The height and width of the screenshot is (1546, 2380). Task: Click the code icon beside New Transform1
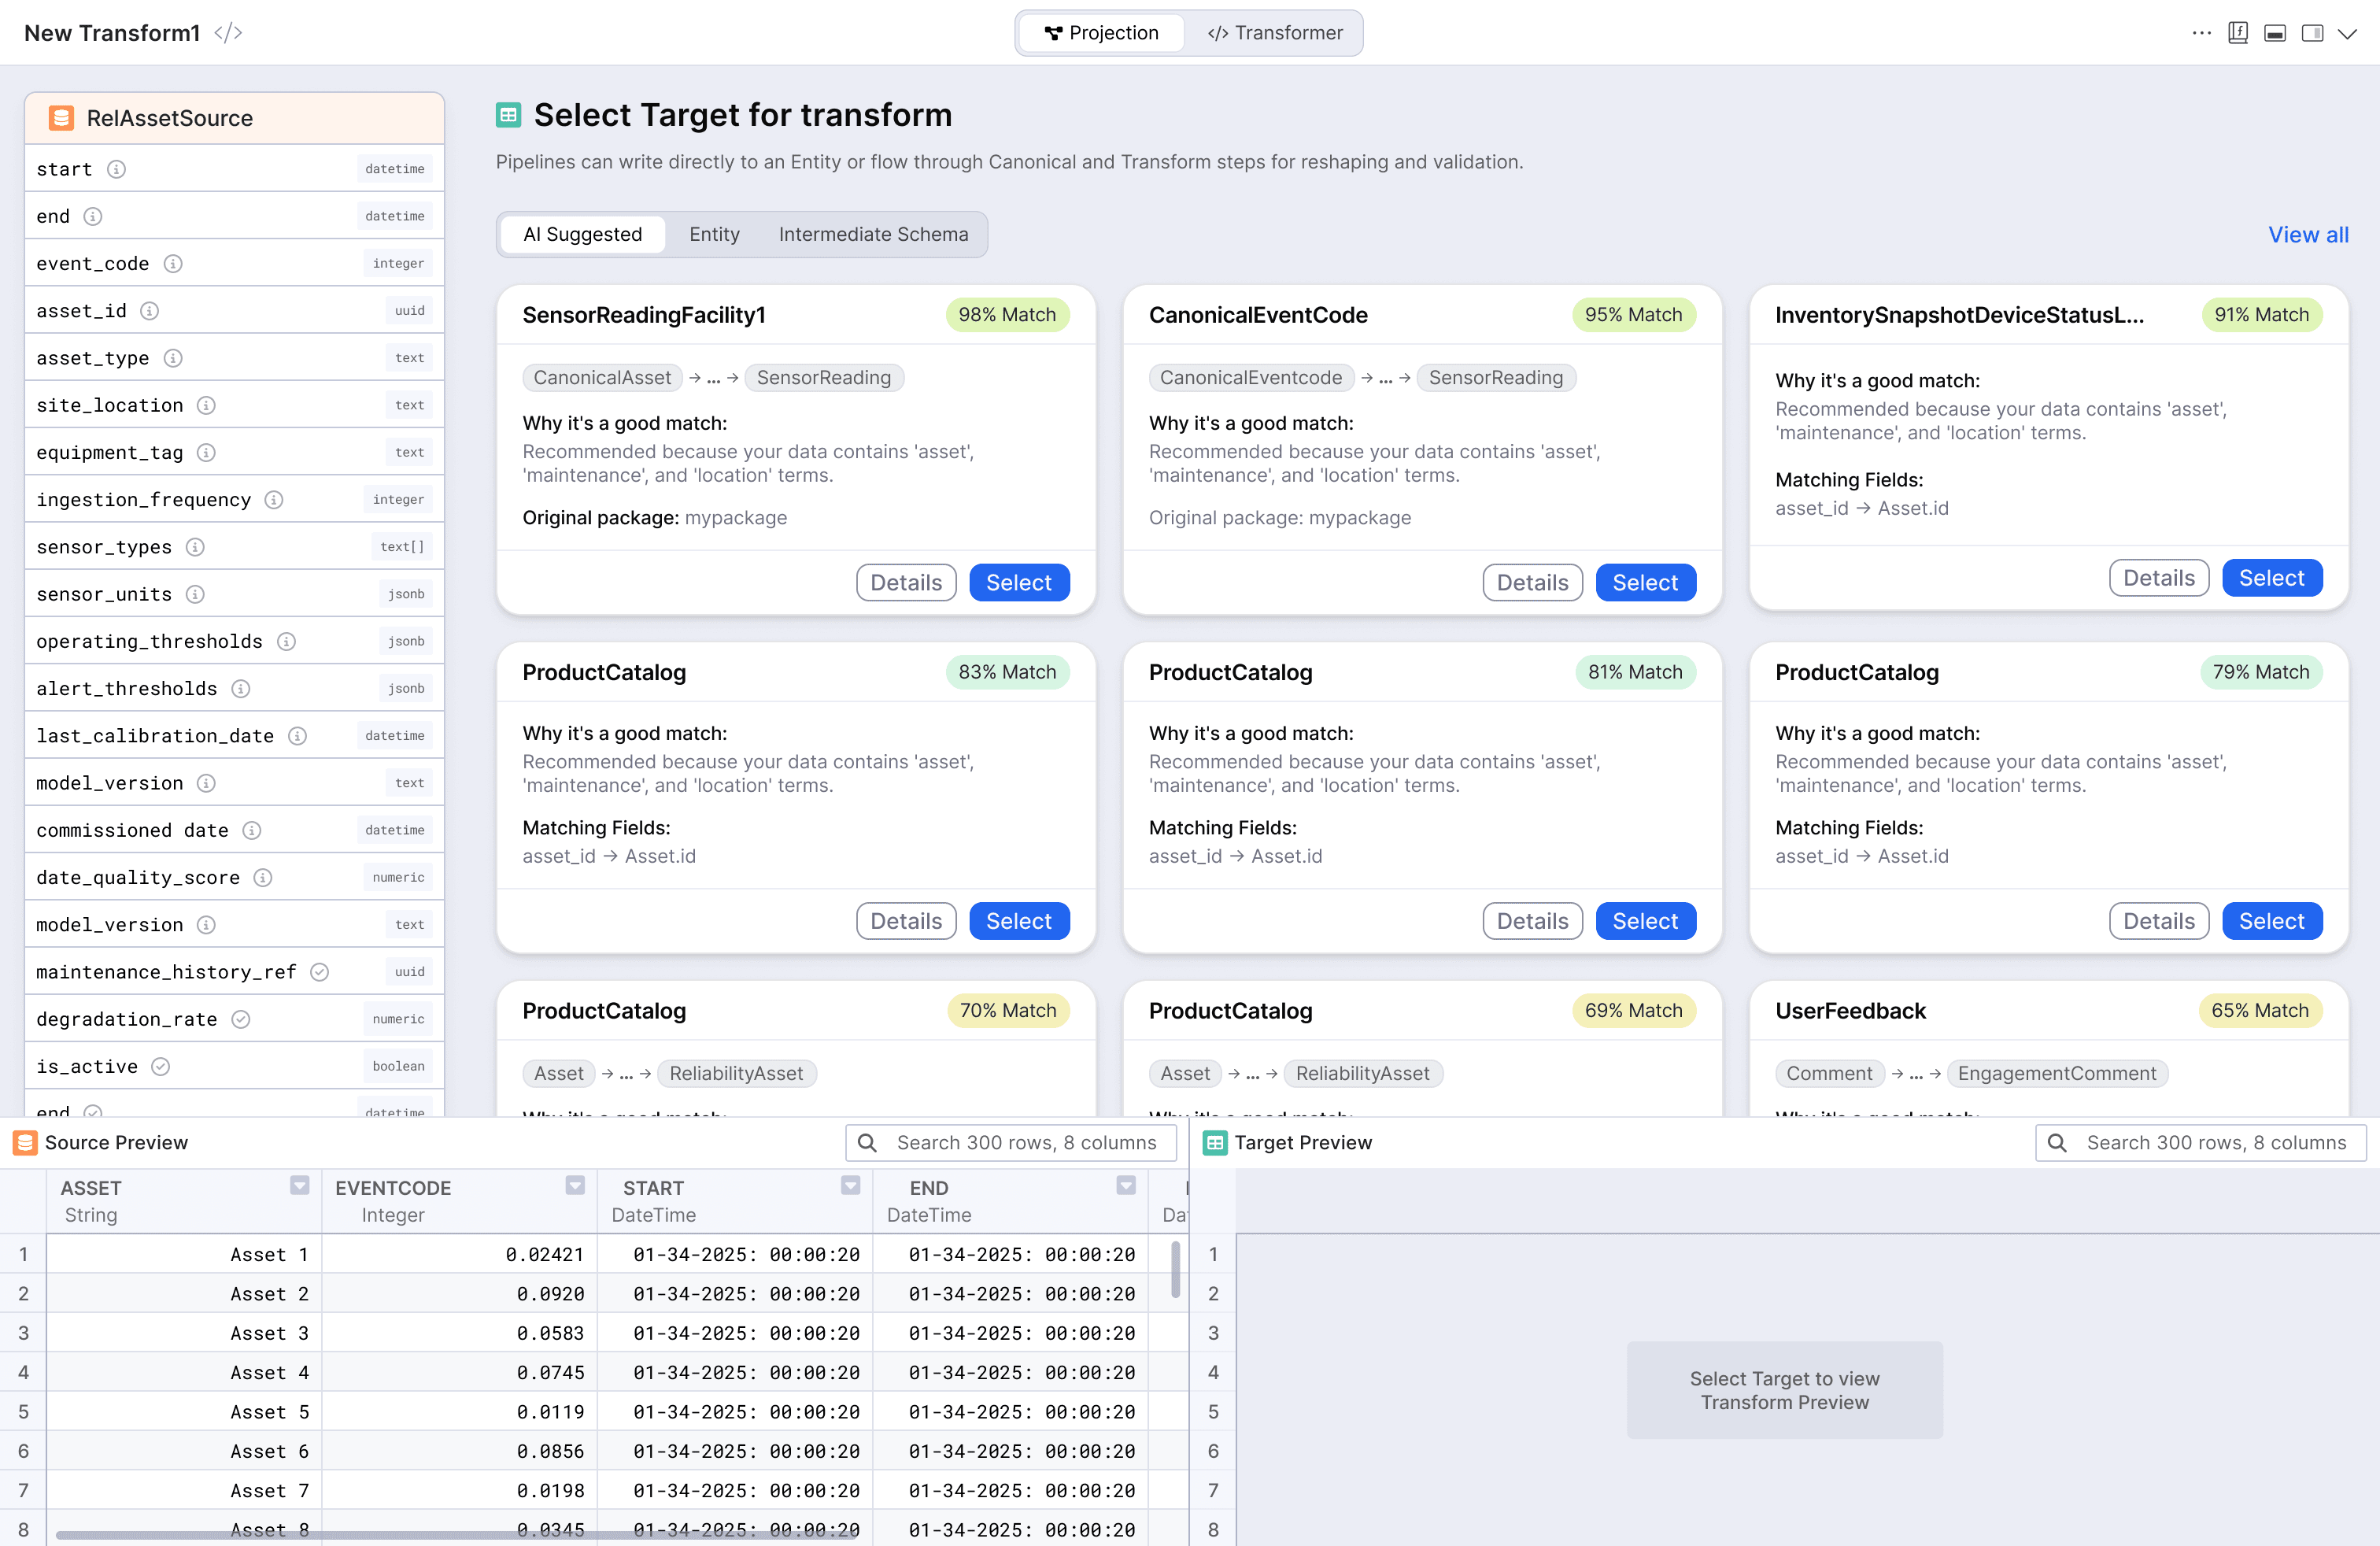point(228,33)
